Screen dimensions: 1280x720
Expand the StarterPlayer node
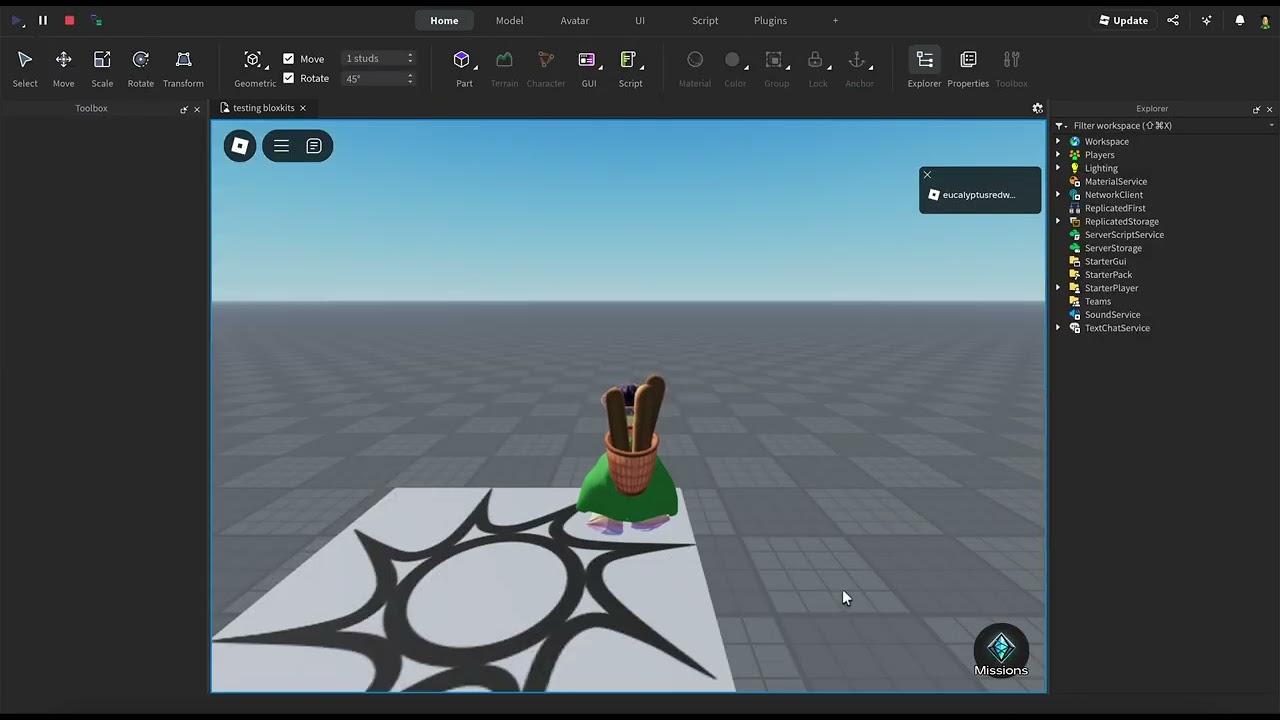[1058, 288]
